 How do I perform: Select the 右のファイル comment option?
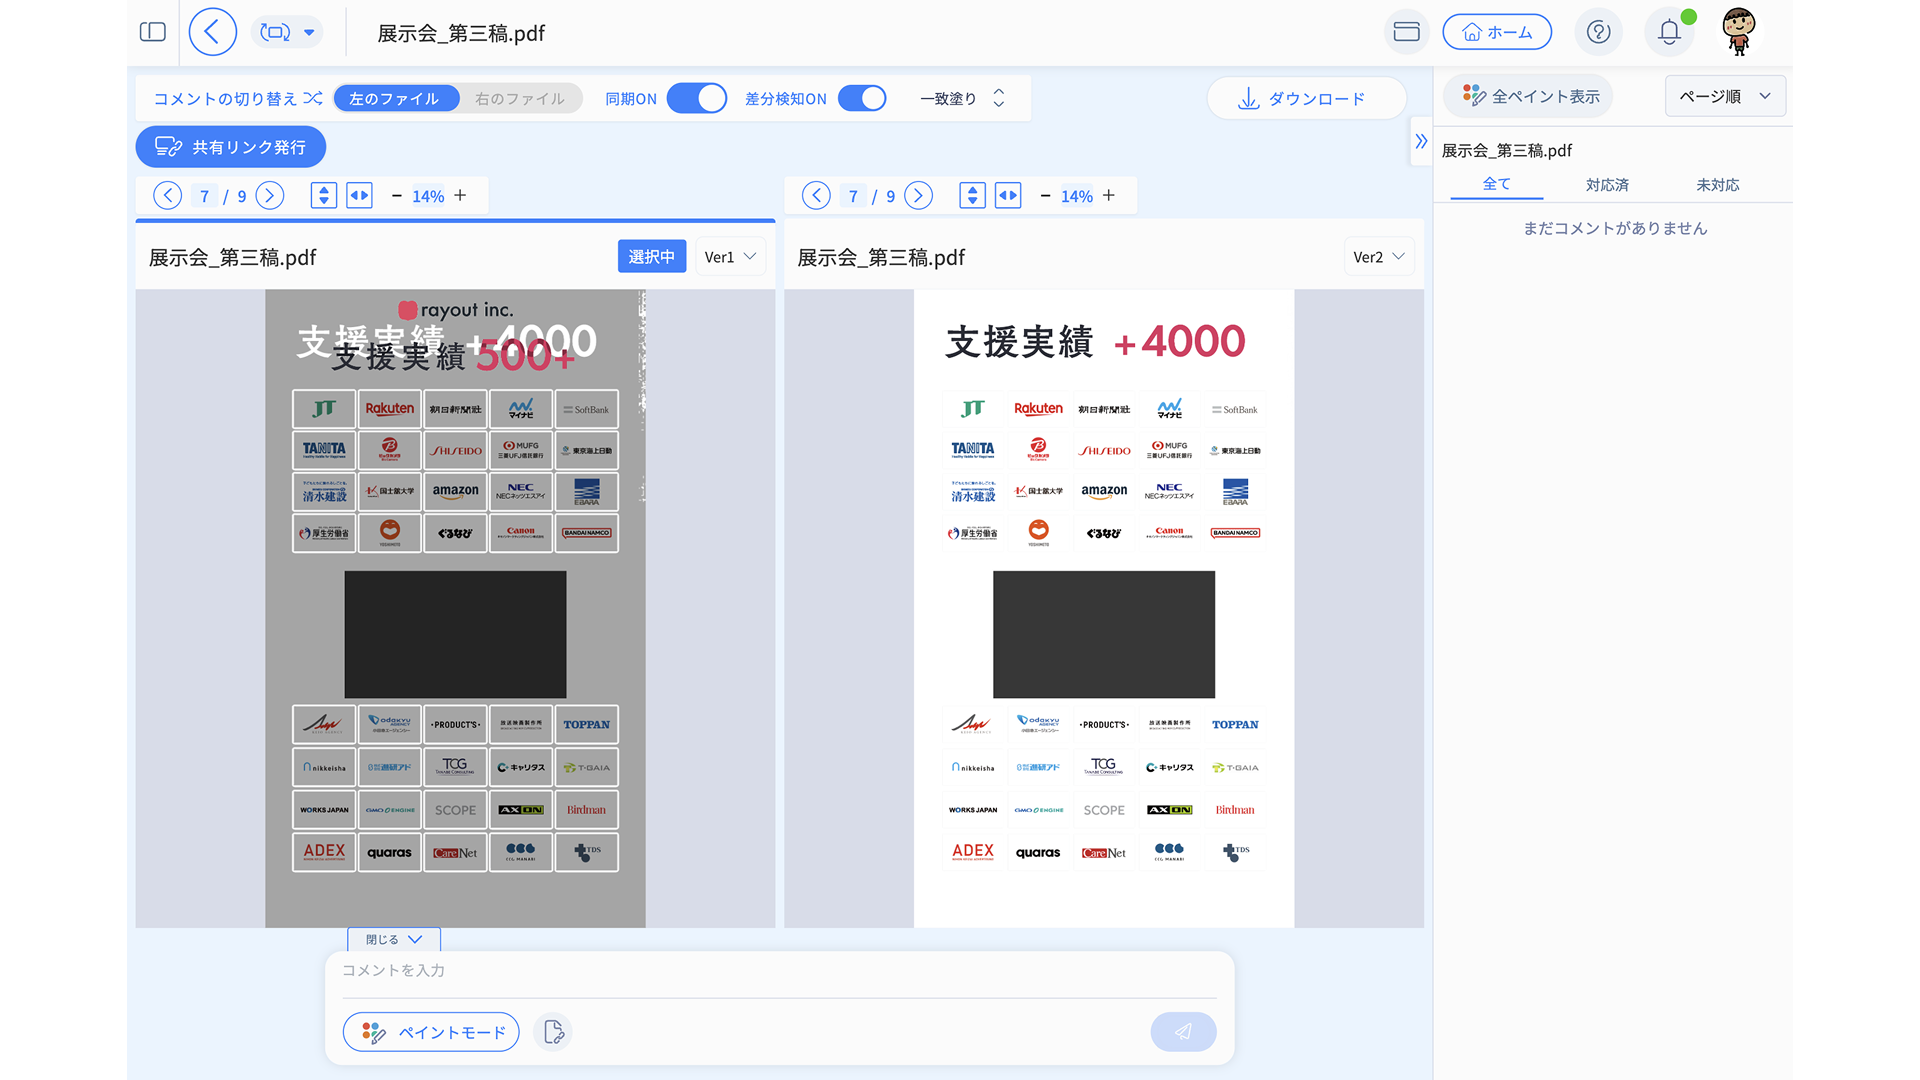[520, 98]
